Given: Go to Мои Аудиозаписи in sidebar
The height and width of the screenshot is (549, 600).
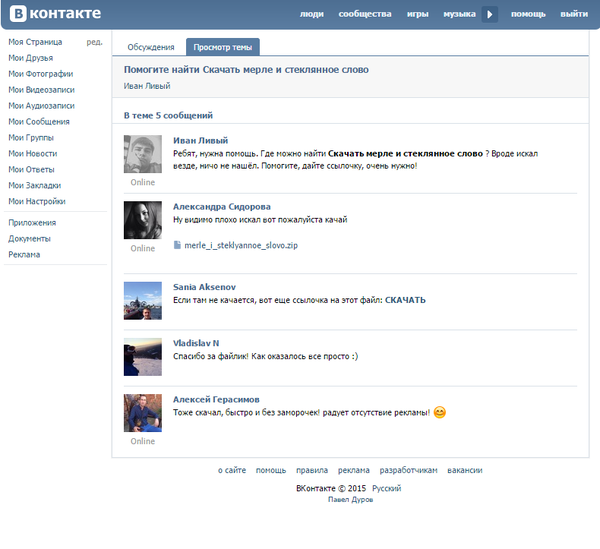Looking at the screenshot, I should pos(41,106).
